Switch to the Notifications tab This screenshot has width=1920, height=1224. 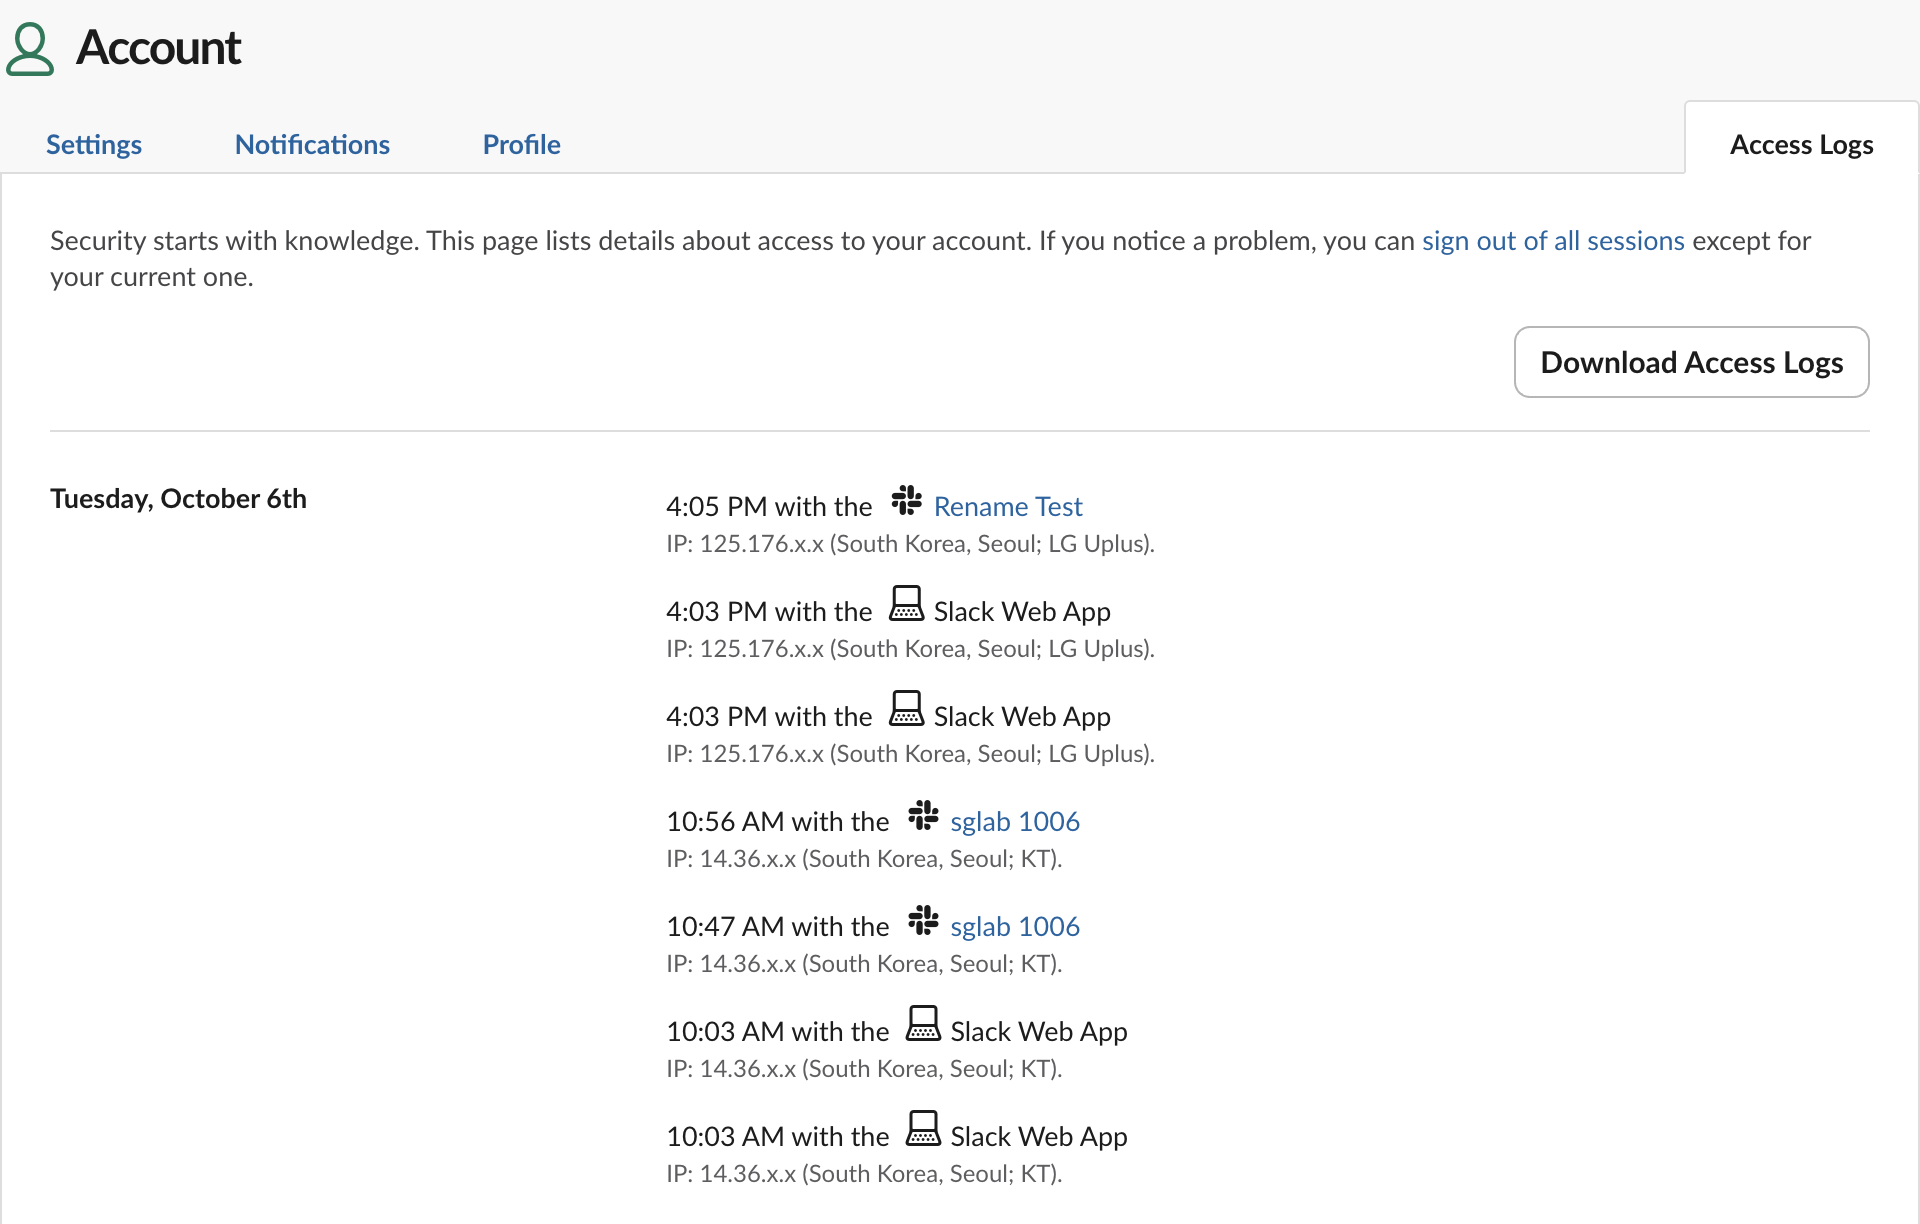coord(312,144)
